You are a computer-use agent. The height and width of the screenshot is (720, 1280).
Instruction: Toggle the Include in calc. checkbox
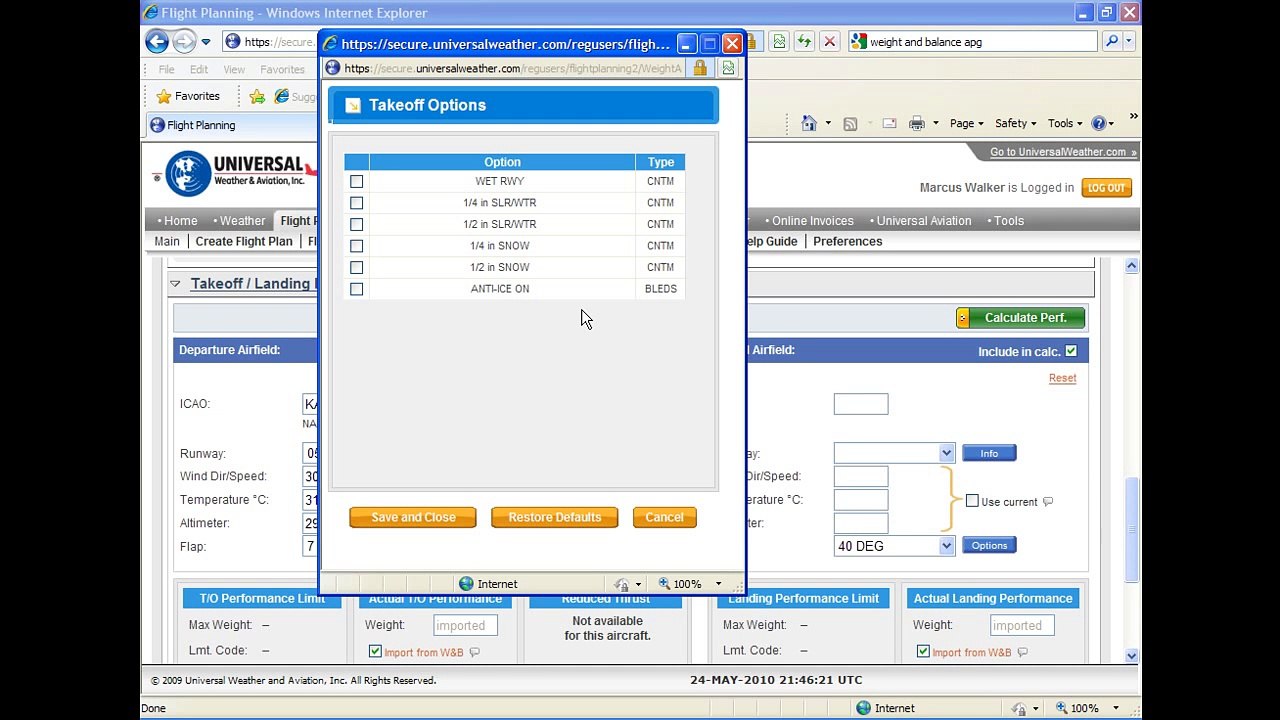(1071, 351)
